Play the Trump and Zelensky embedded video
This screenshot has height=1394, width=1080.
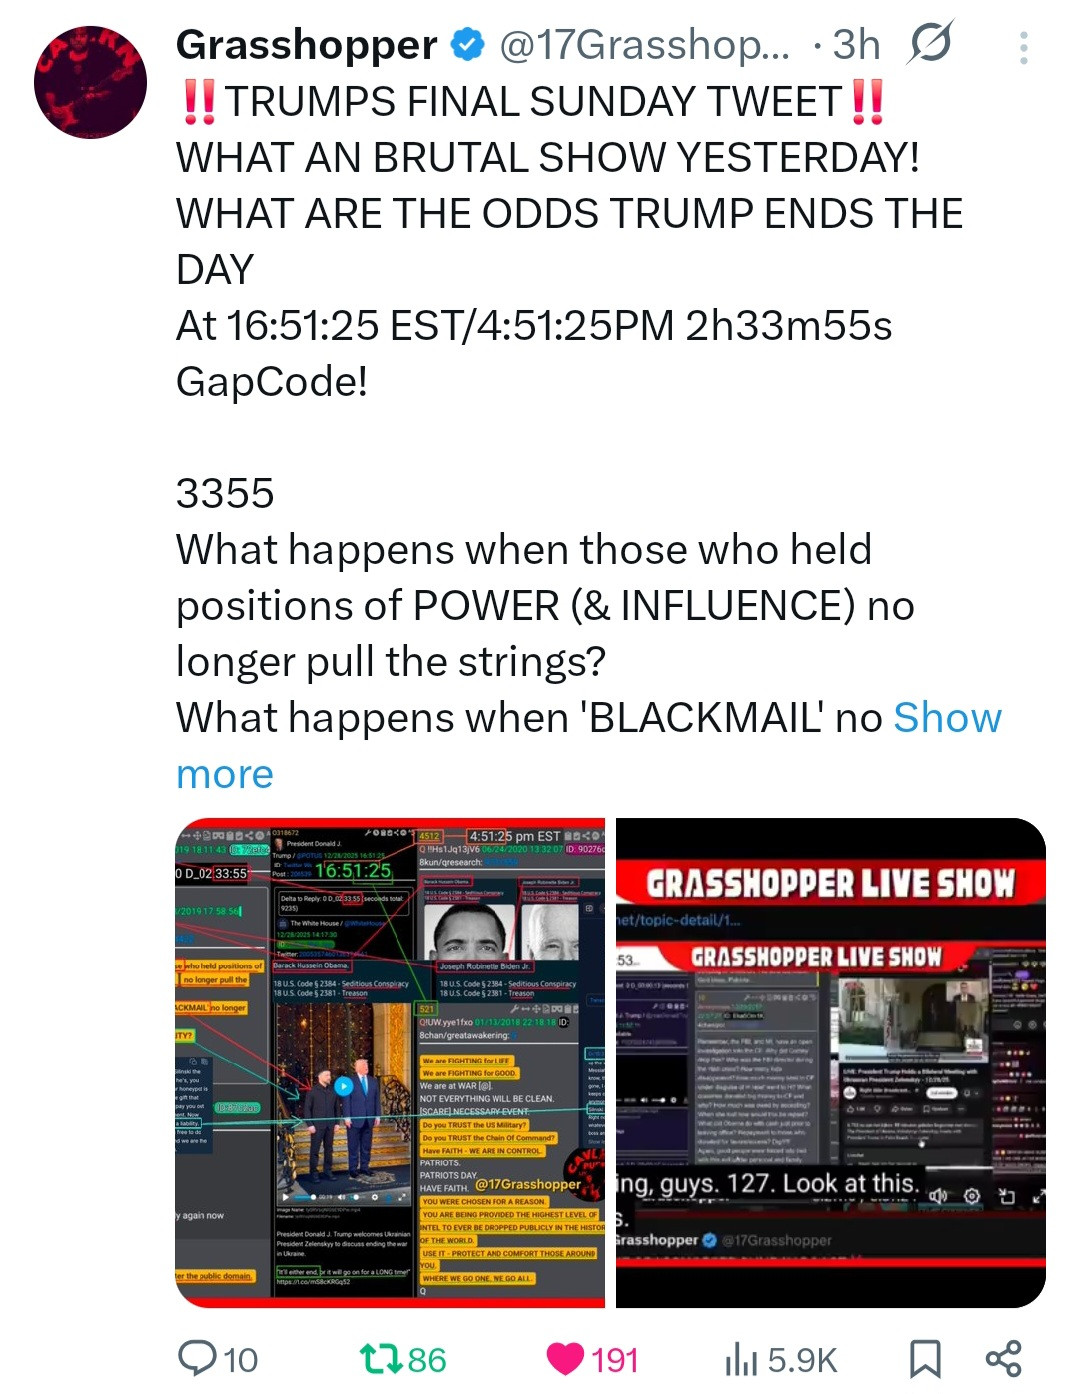coord(343,1085)
